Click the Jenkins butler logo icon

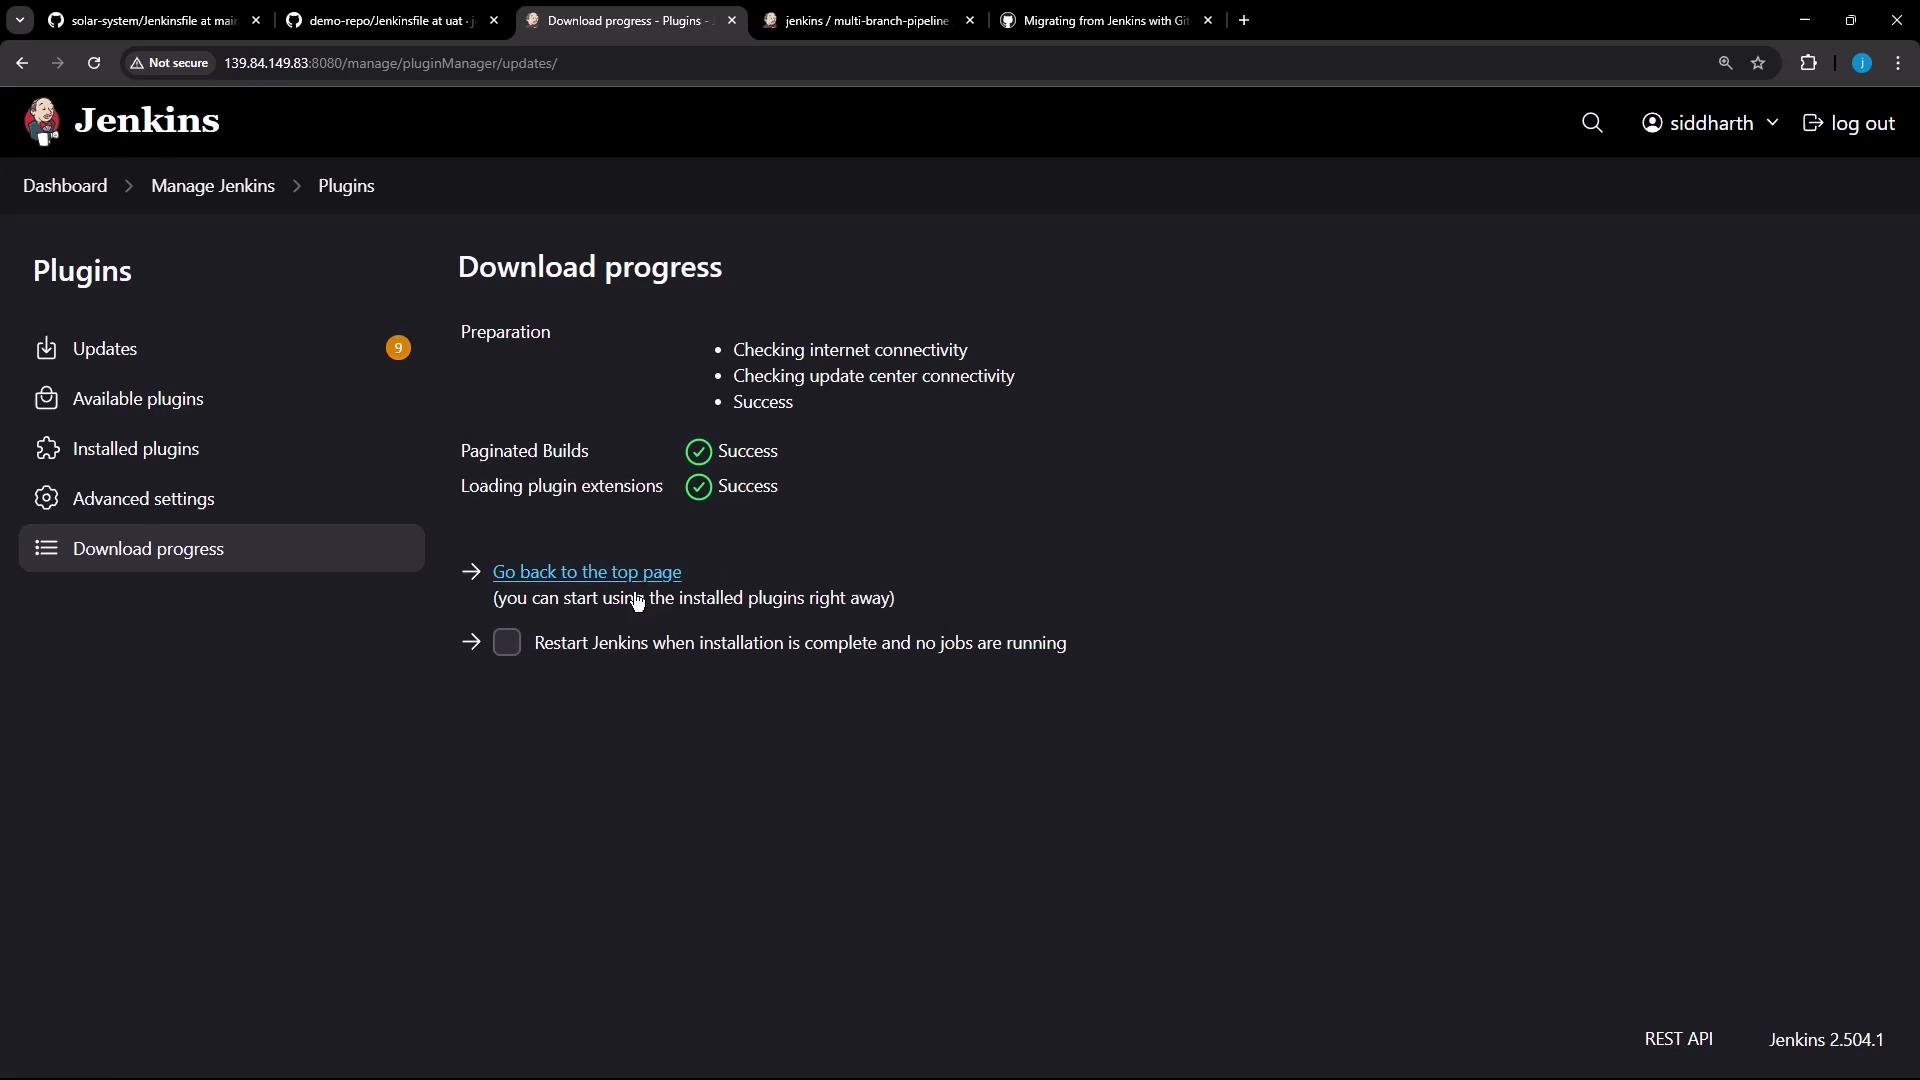[42, 122]
